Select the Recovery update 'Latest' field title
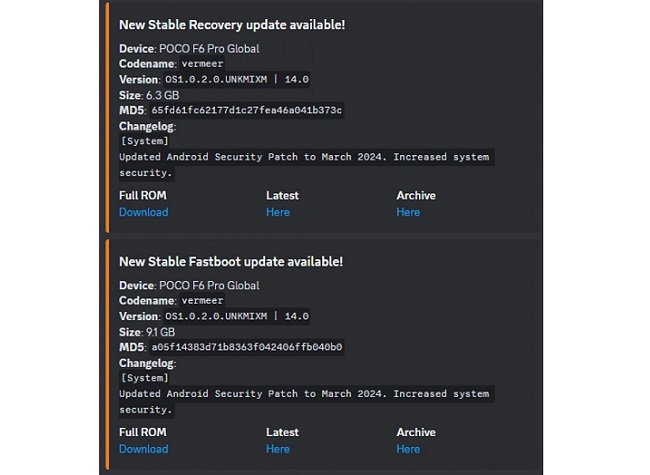Viewport: 650px width, 475px height. tap(282, 195)
